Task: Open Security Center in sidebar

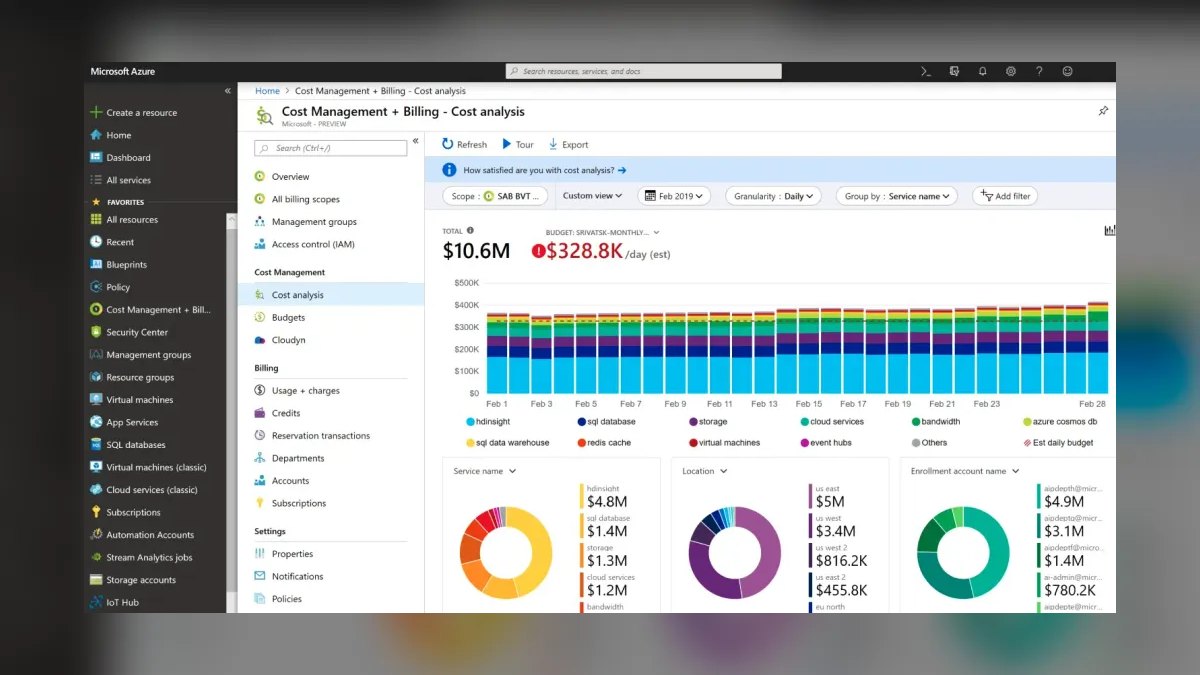Action: pyautogui.click(x=137, y=332)
